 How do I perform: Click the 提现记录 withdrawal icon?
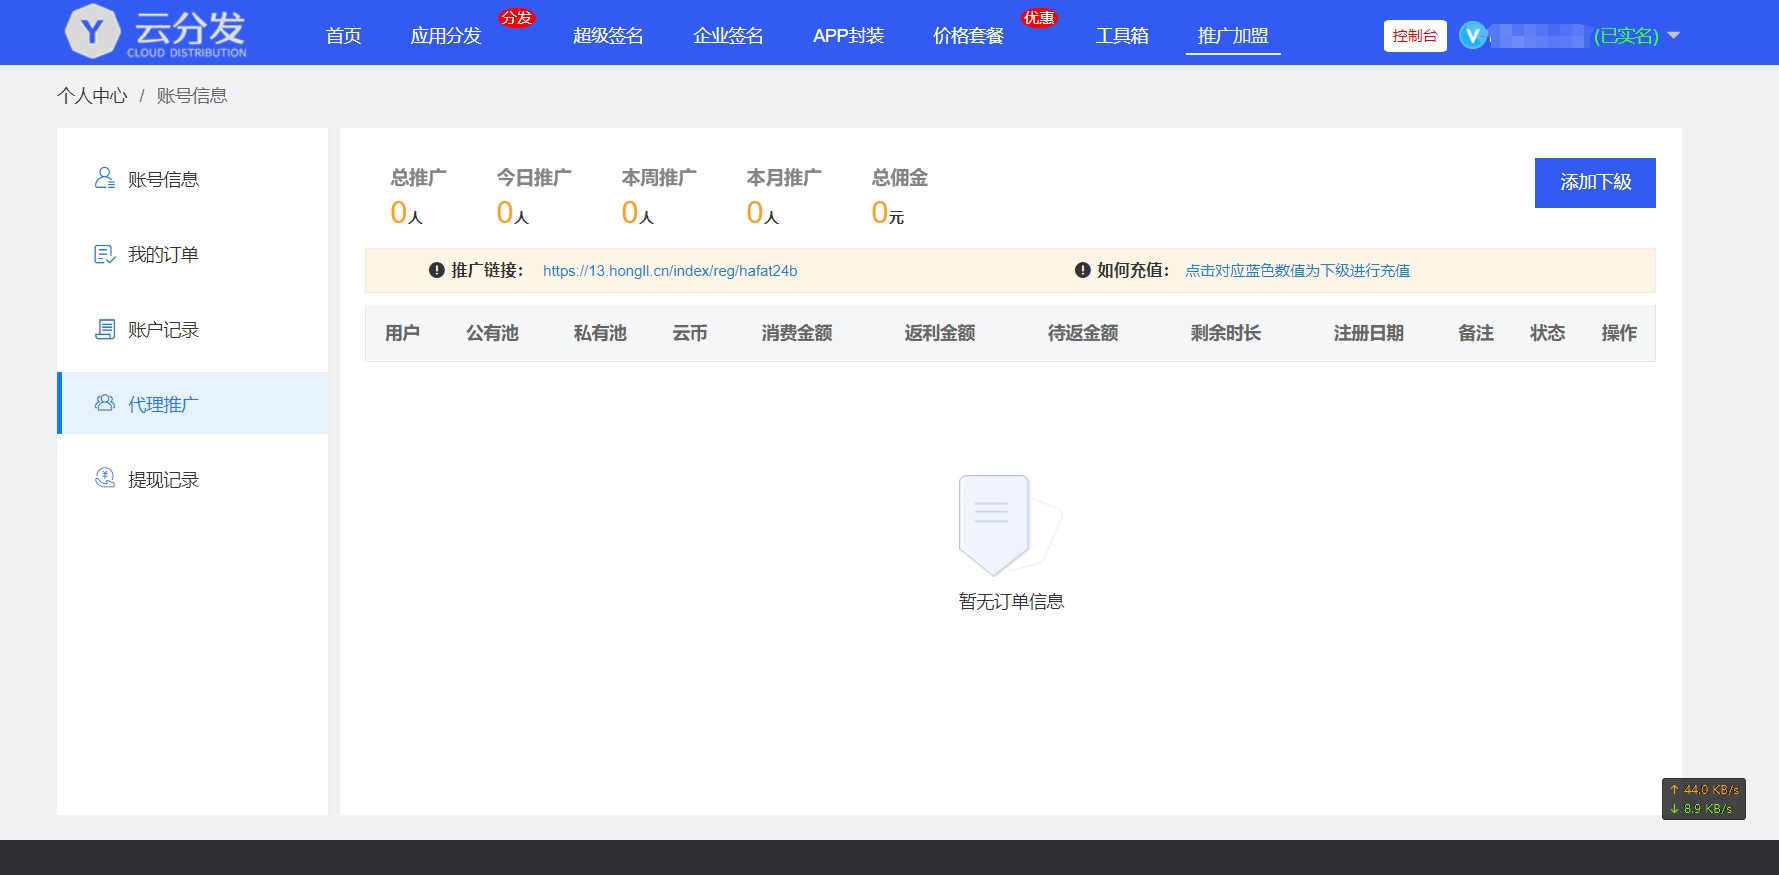tap(105, 478)
